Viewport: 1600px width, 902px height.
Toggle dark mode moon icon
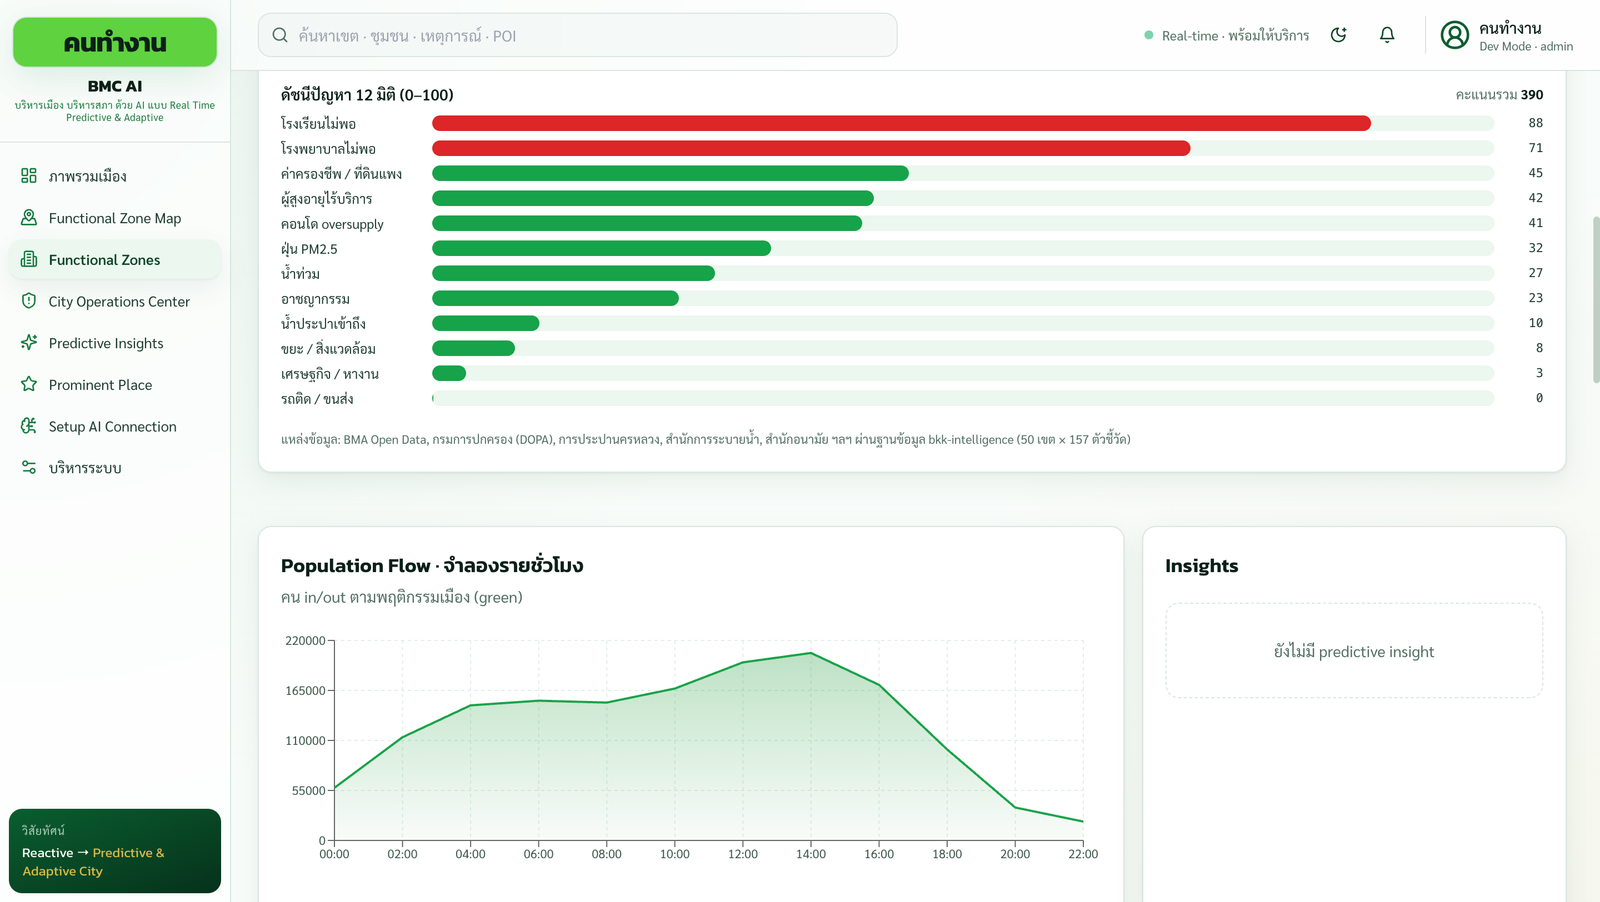1338,35
